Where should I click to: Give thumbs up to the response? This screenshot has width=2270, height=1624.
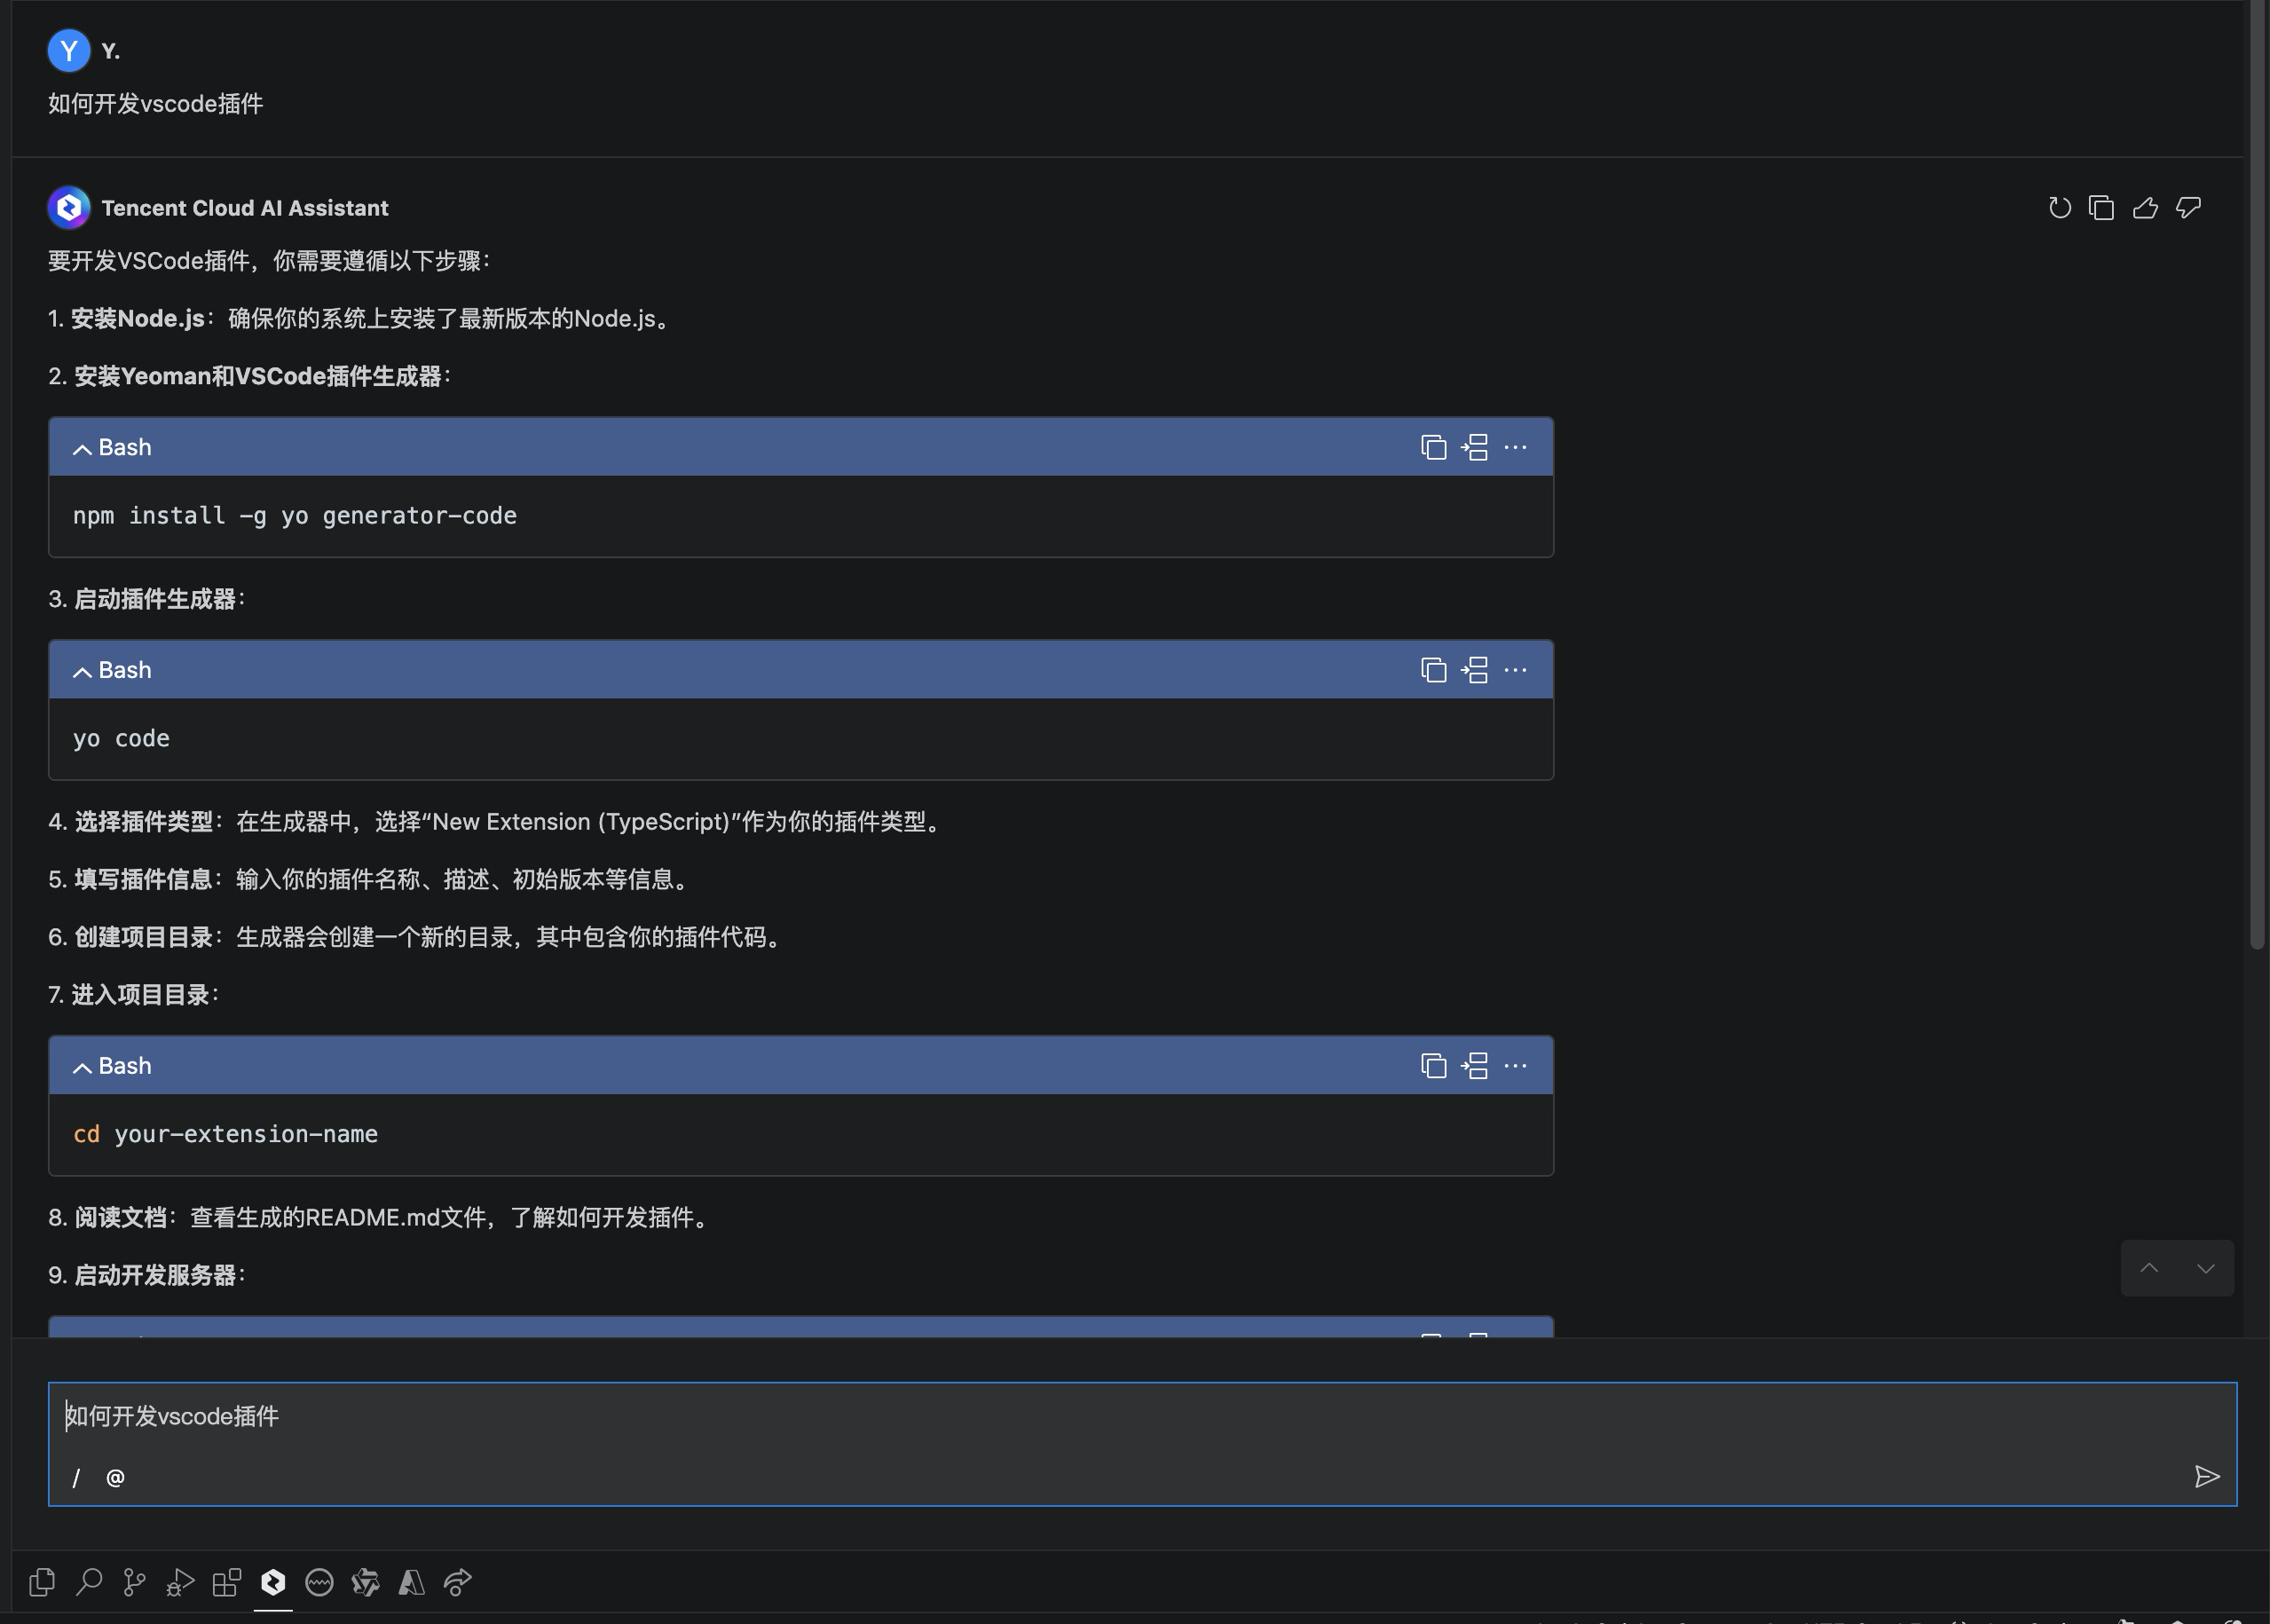coord(2145,208)
